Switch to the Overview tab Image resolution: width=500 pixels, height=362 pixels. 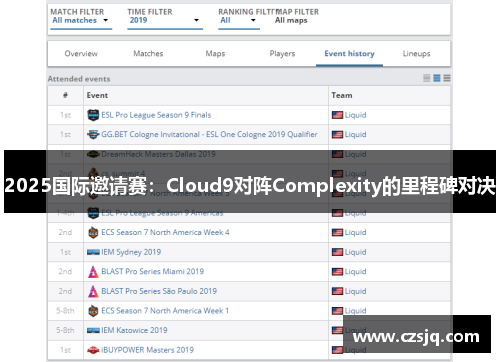(x=81, y=54)
